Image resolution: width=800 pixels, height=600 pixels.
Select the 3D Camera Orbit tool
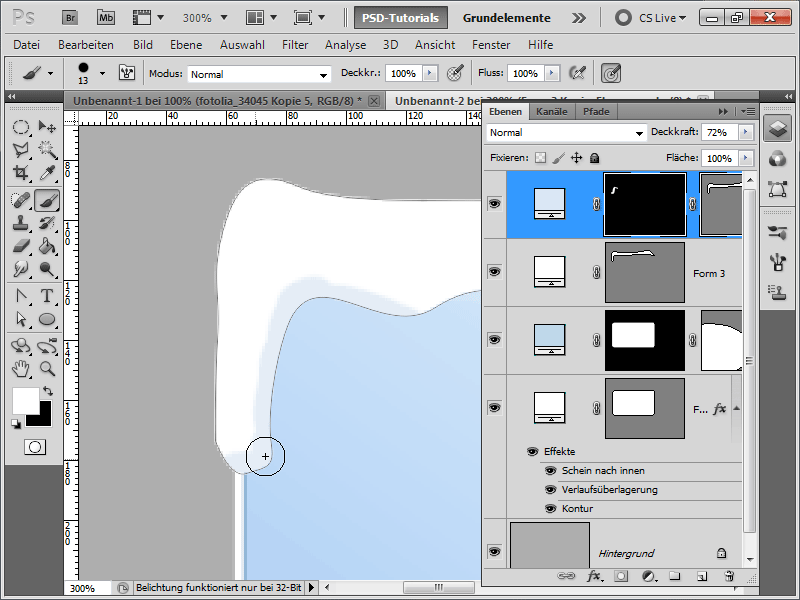click(x=47, y=346)
